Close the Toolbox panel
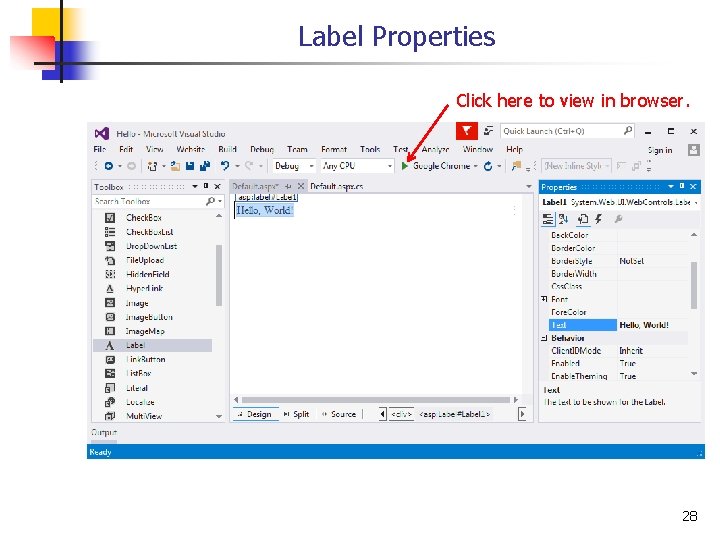720x540 pixels. 218,186
